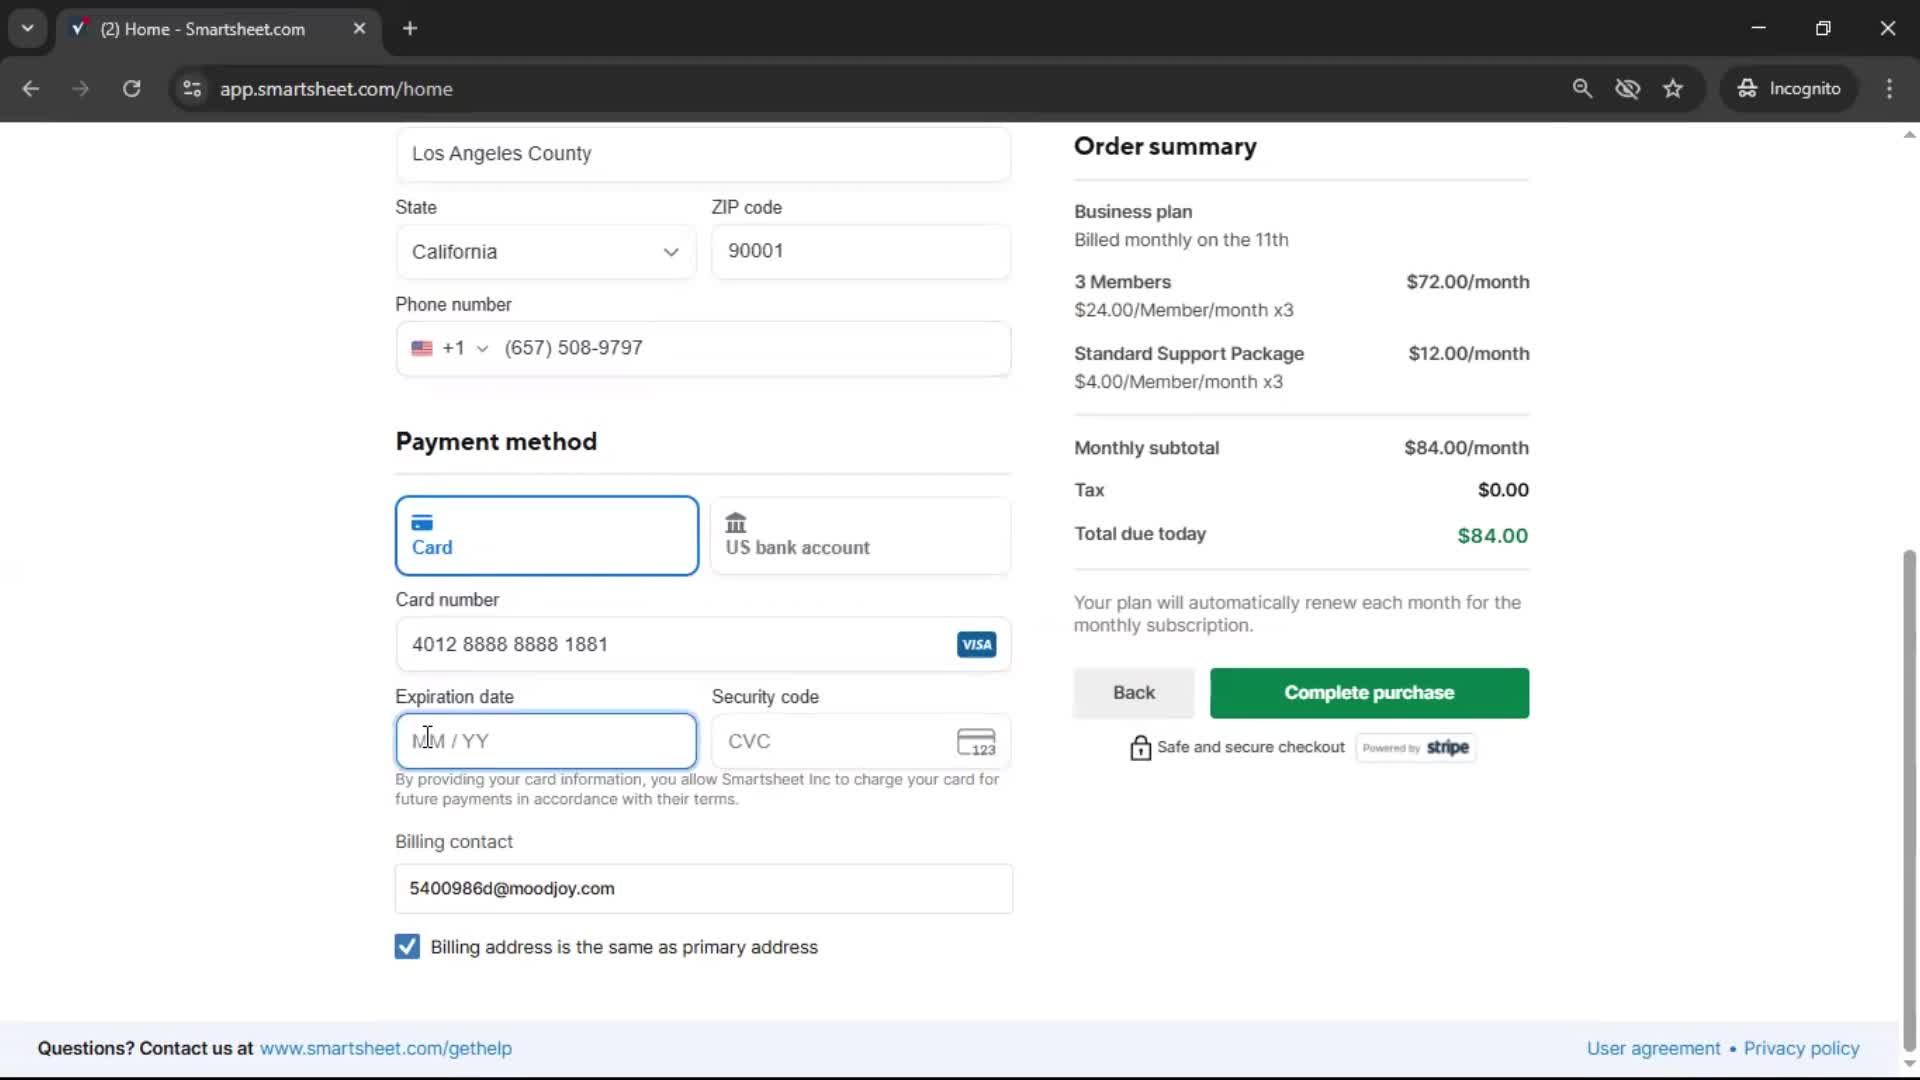Image resolution: width=1920 pixels, height=1080 pixels.
Task: Open a new browser tab
Action: (x=410, y=28)
